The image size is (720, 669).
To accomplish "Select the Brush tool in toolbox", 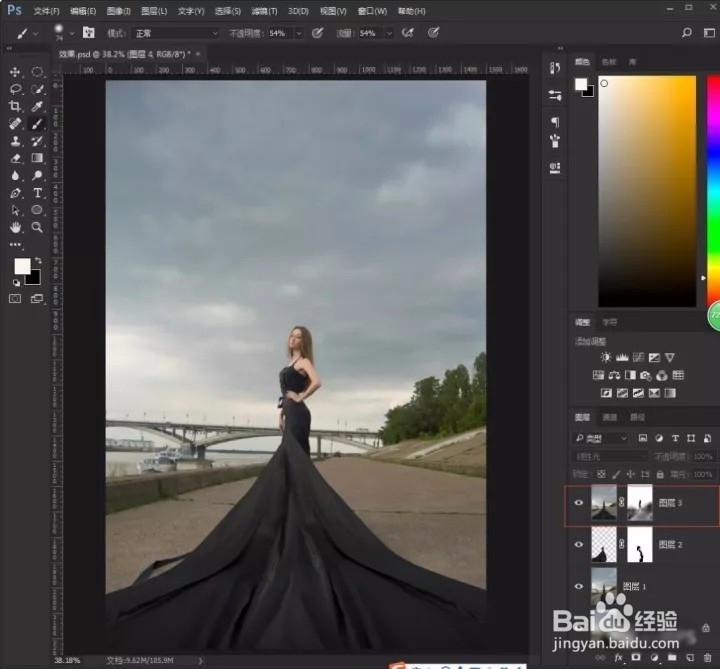I will click(x=37, y=124).
